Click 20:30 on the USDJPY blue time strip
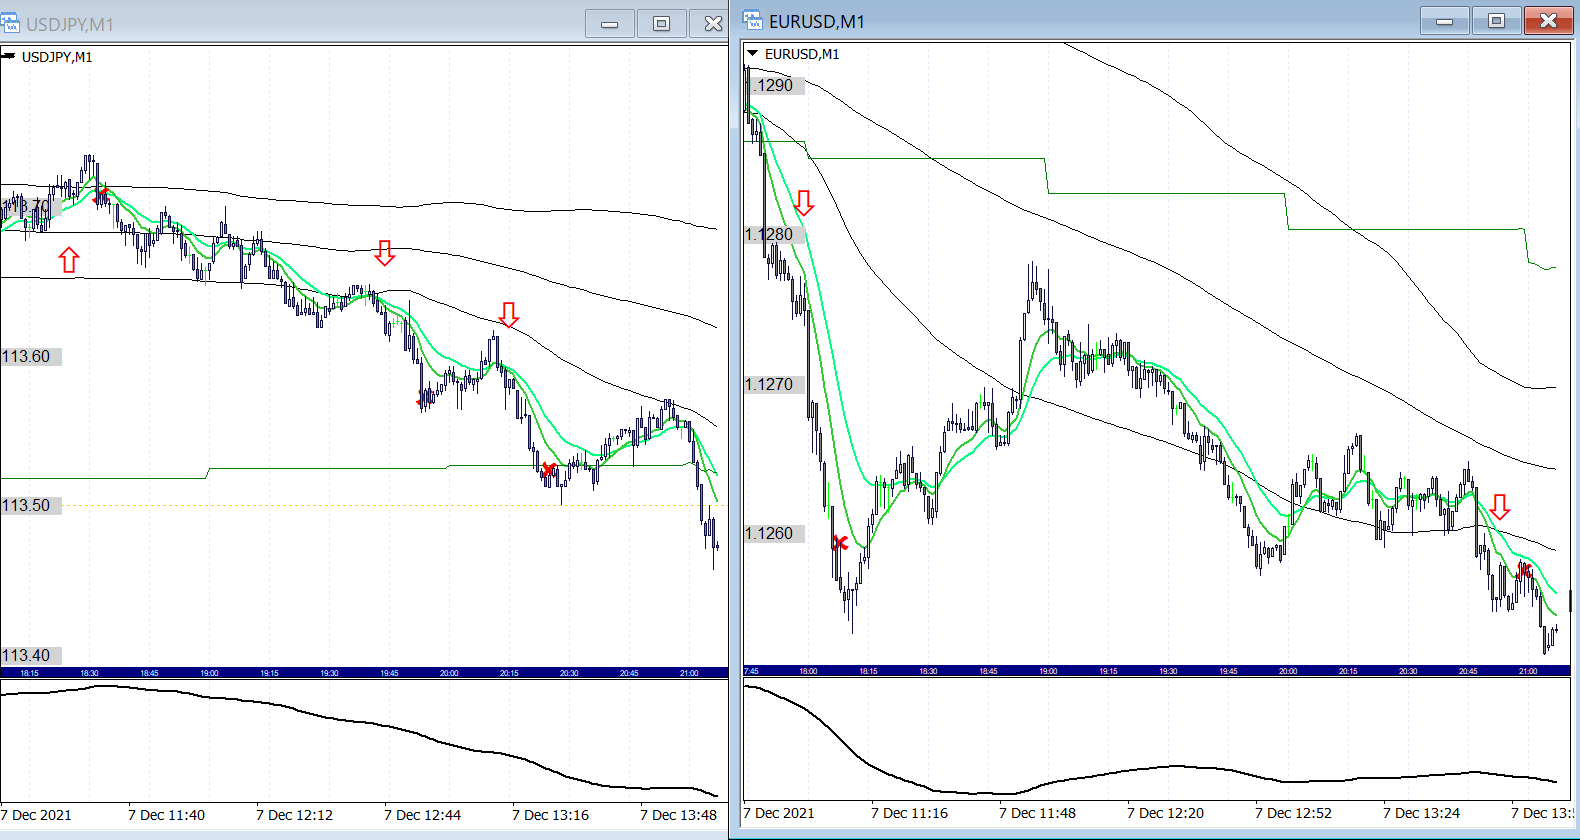This screenshot has height=840, width=1580. (569, 674)
